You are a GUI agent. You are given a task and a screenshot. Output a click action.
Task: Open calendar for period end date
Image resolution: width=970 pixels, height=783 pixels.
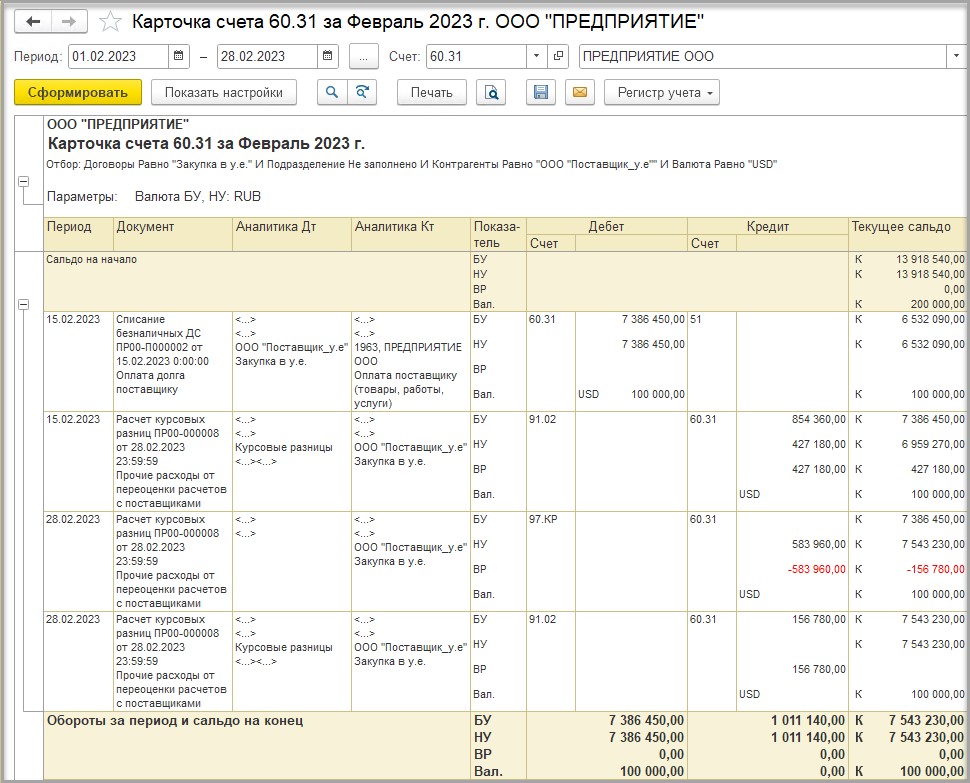point(329,57)
